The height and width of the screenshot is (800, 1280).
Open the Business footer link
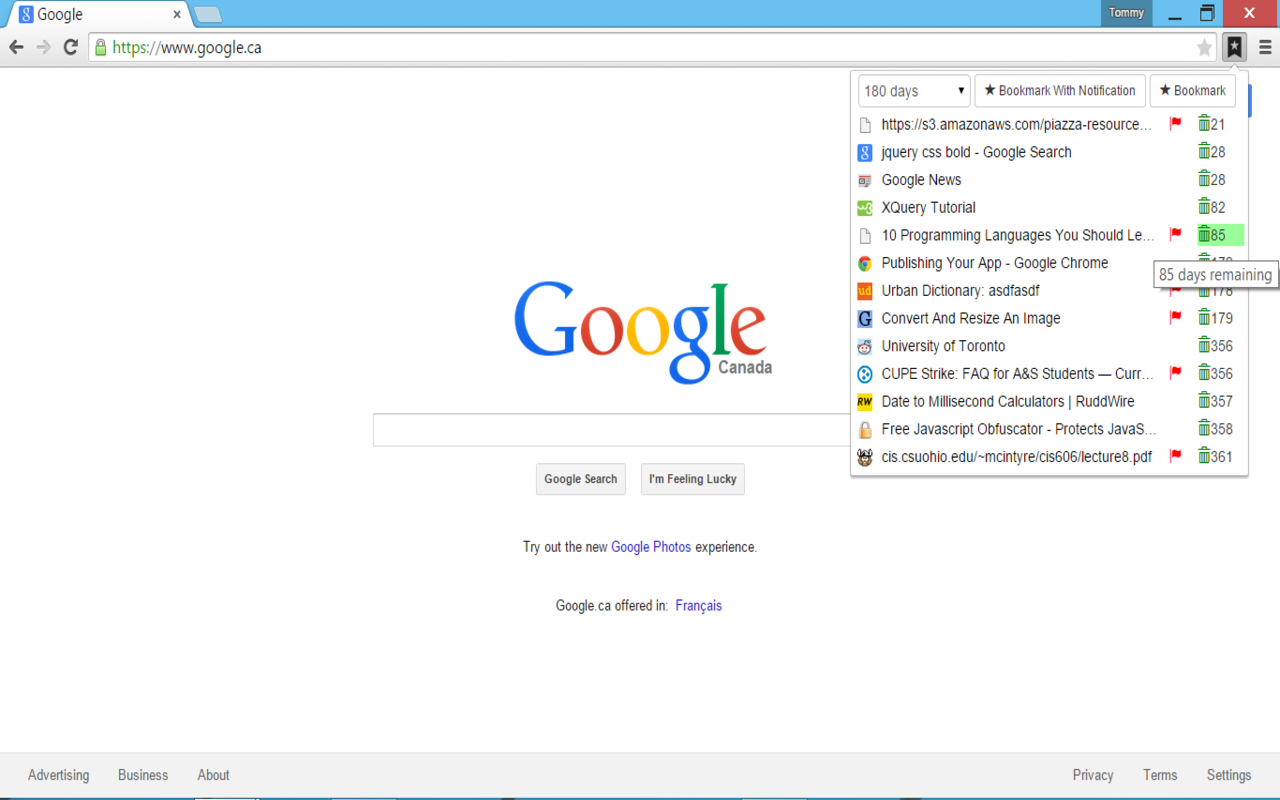(143, 775)
